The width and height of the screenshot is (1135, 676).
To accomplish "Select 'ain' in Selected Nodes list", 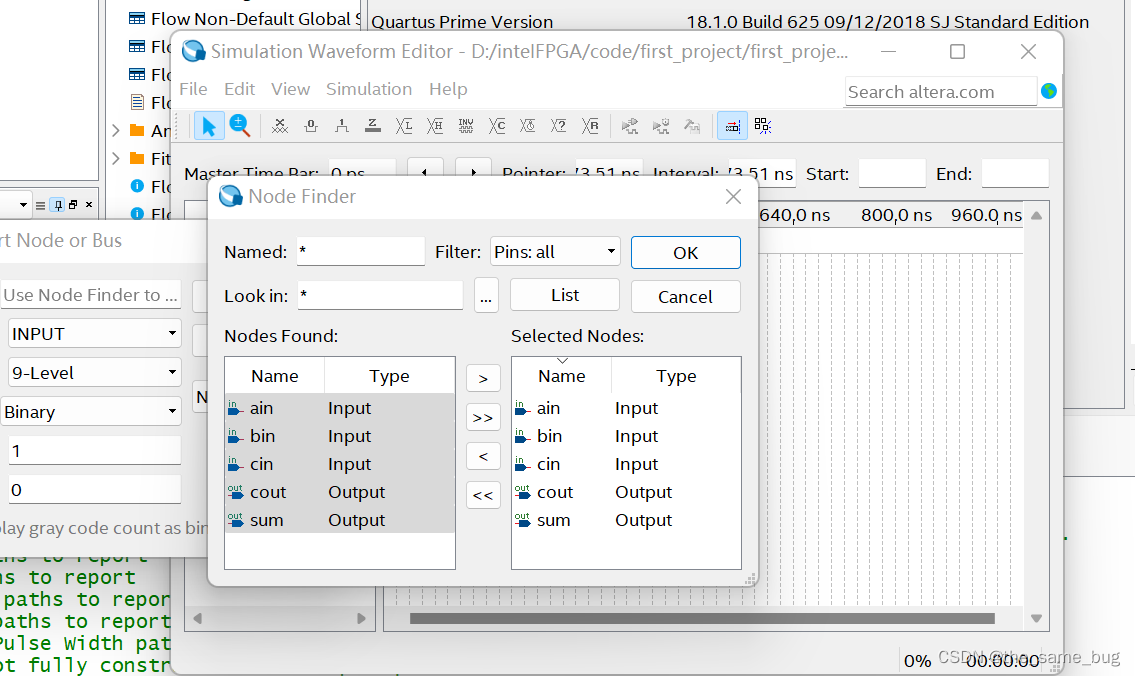I will [x=626, y=408].
